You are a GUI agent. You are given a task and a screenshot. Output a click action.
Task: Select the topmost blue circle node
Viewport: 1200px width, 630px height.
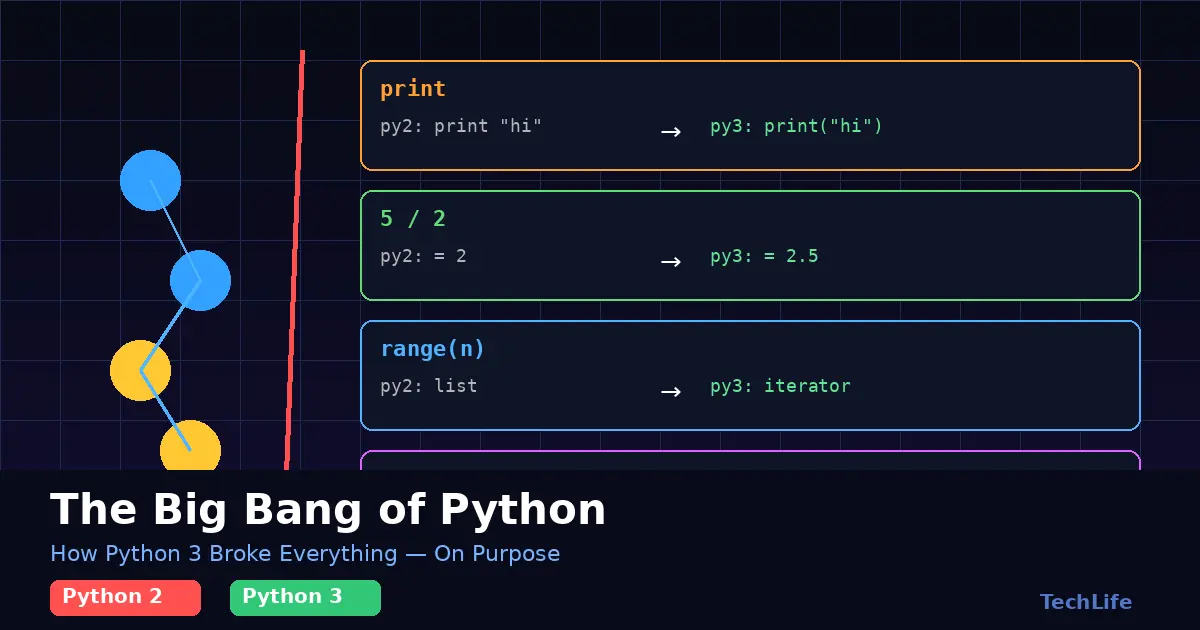pyautogui.click(x=150, y=180)
